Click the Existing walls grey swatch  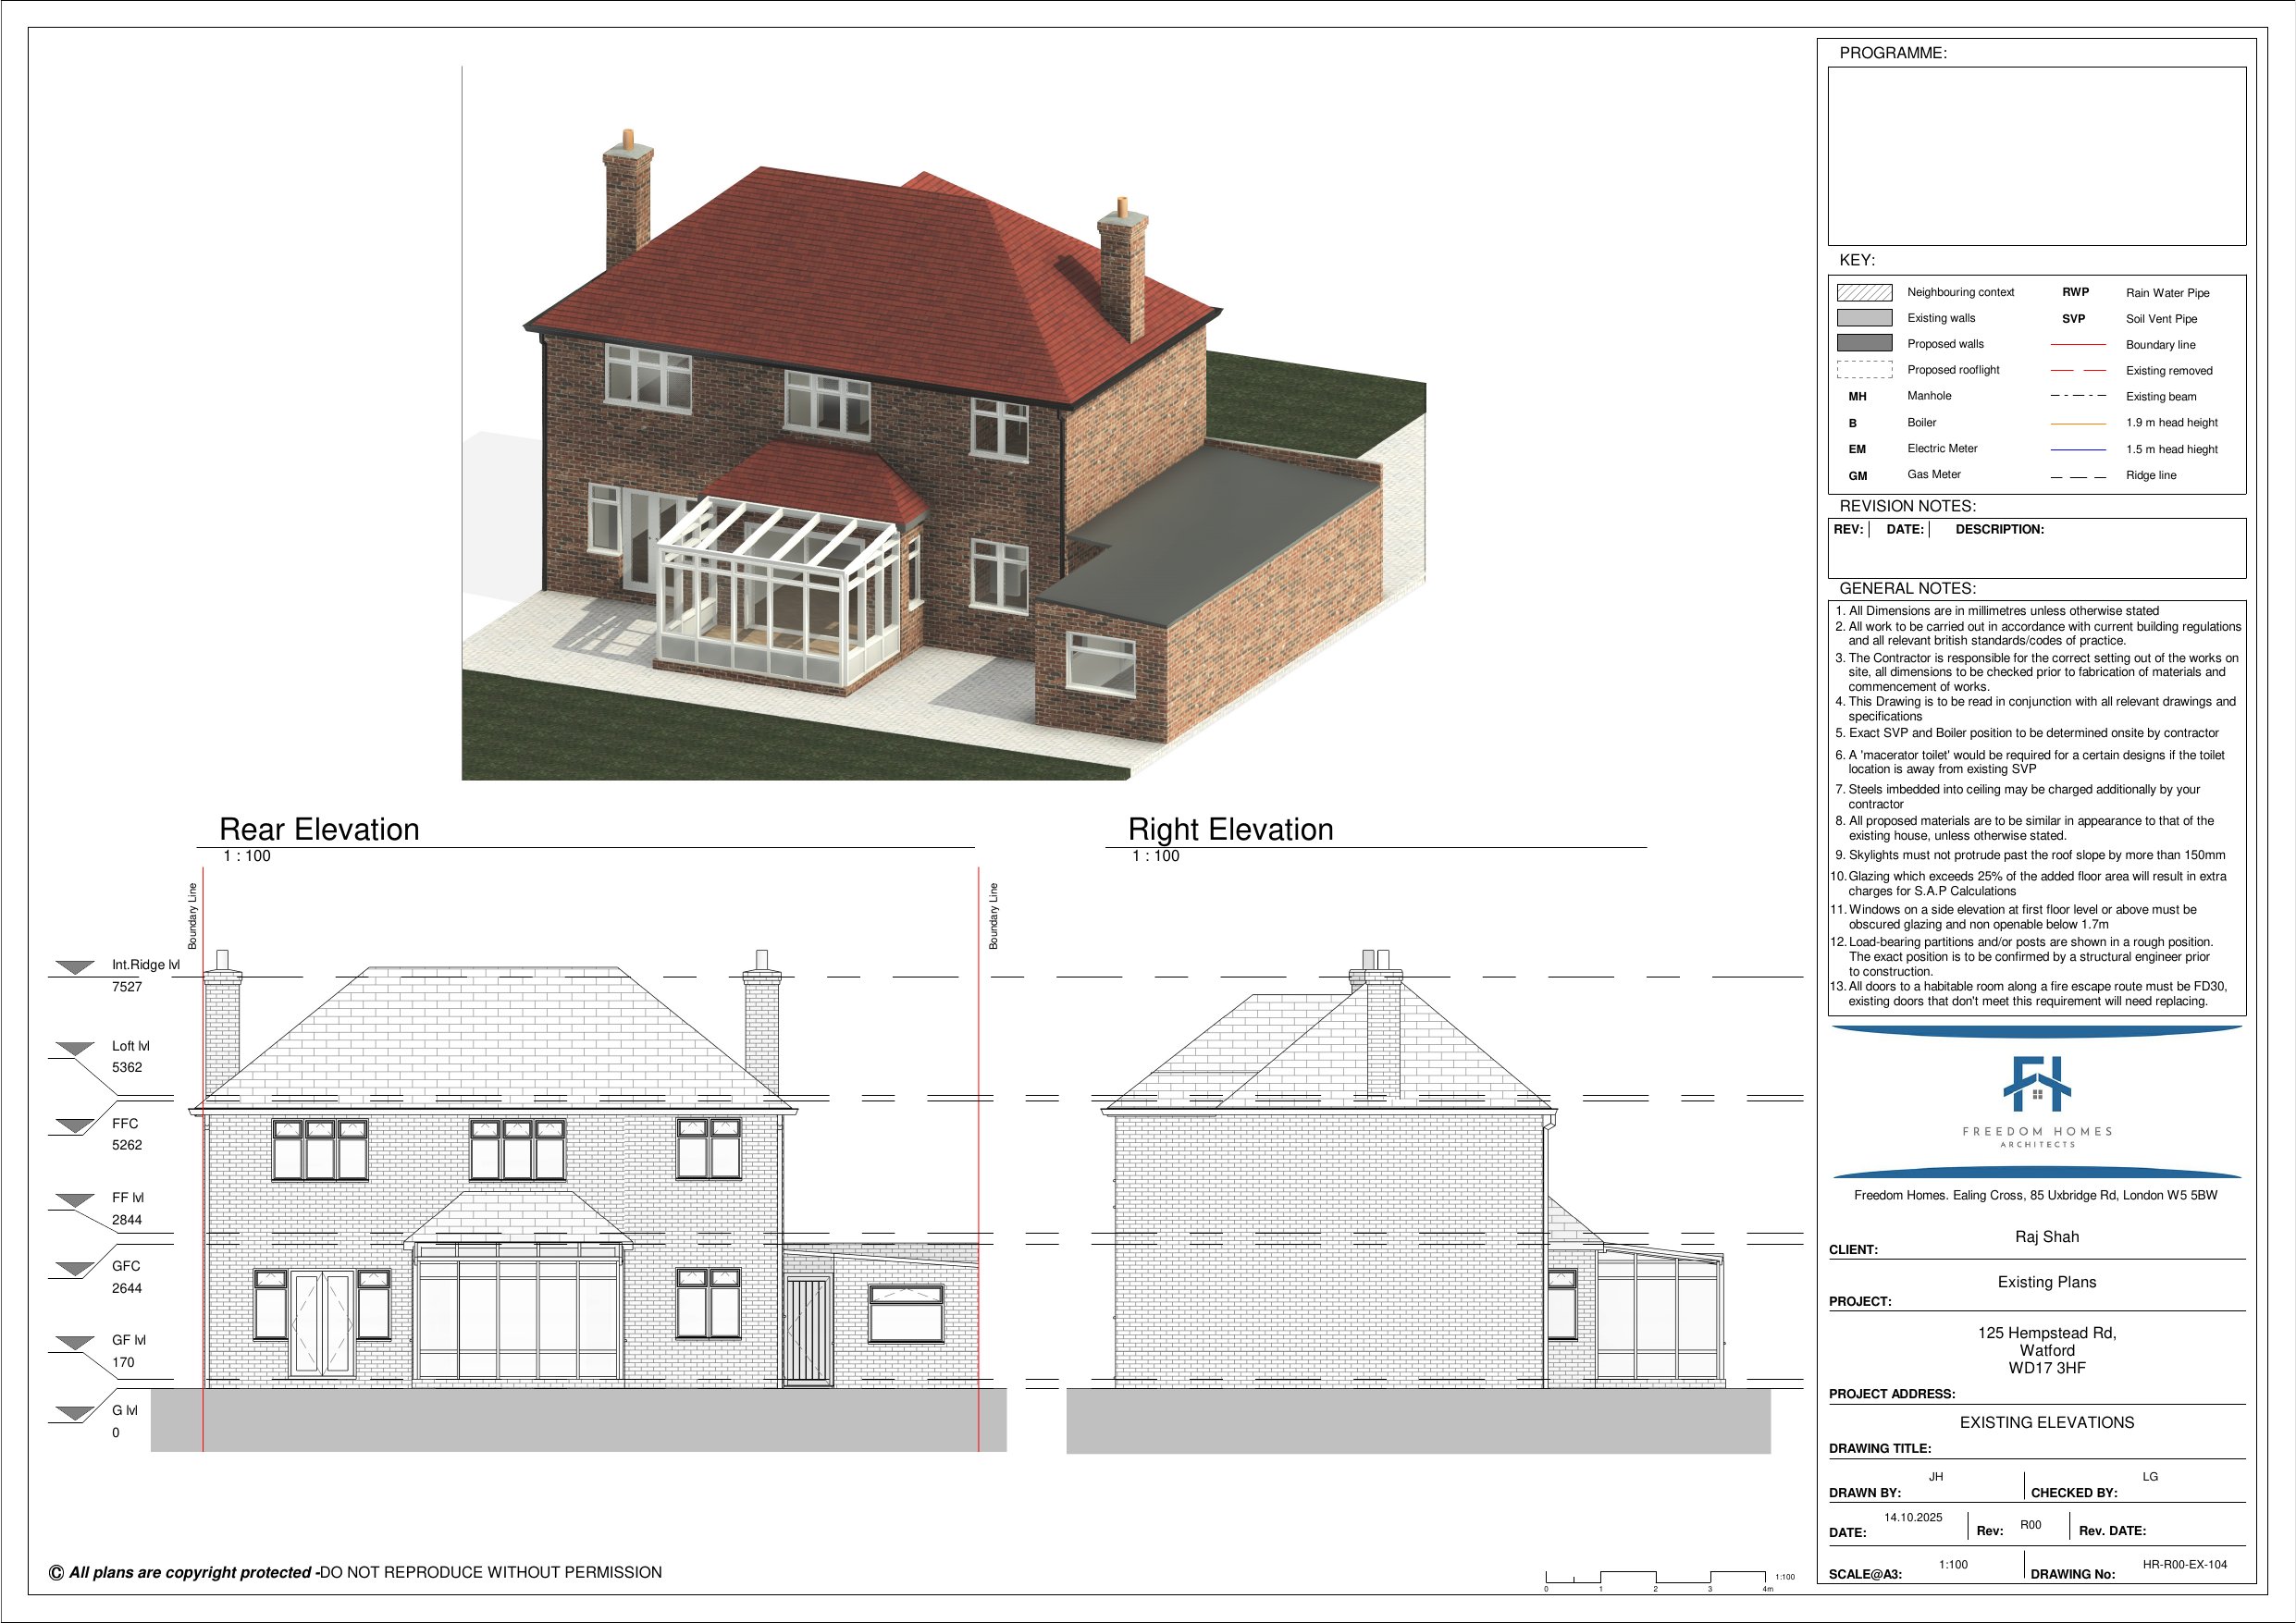click(x=1864, y=318)
